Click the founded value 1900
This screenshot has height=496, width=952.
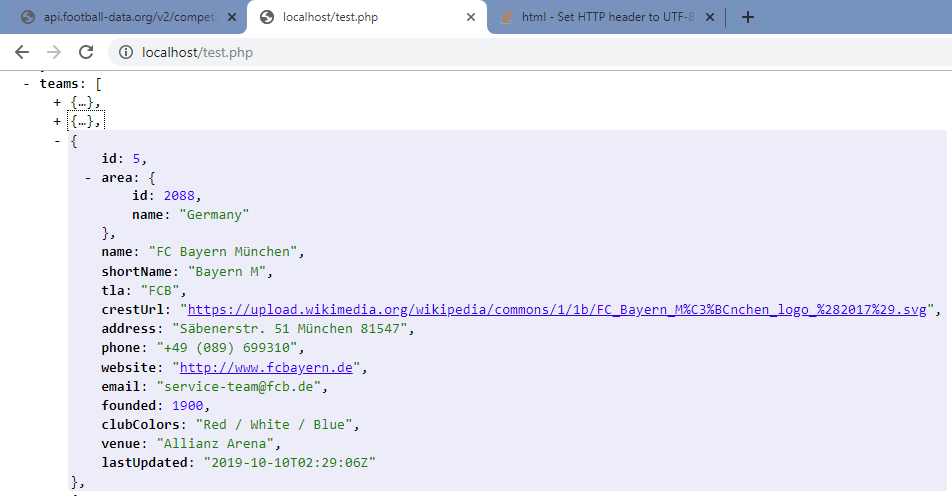188,406
